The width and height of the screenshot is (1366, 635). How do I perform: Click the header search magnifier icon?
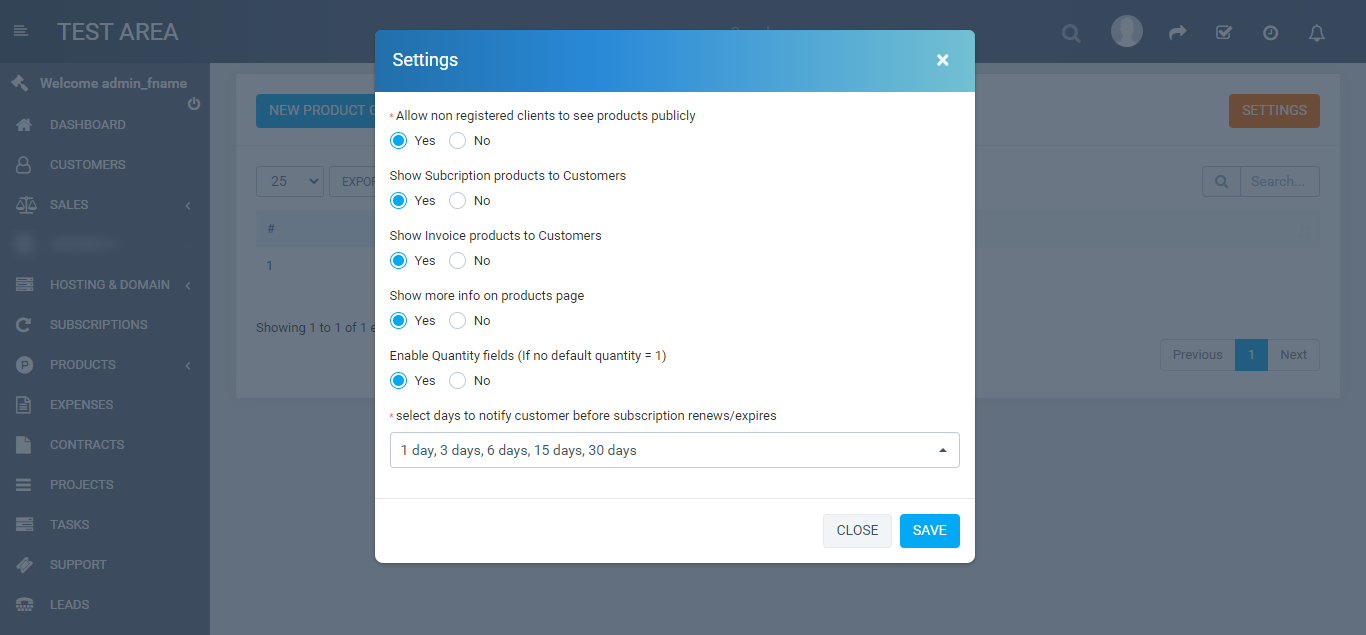pyautogui.click(x=1071, y=34)
